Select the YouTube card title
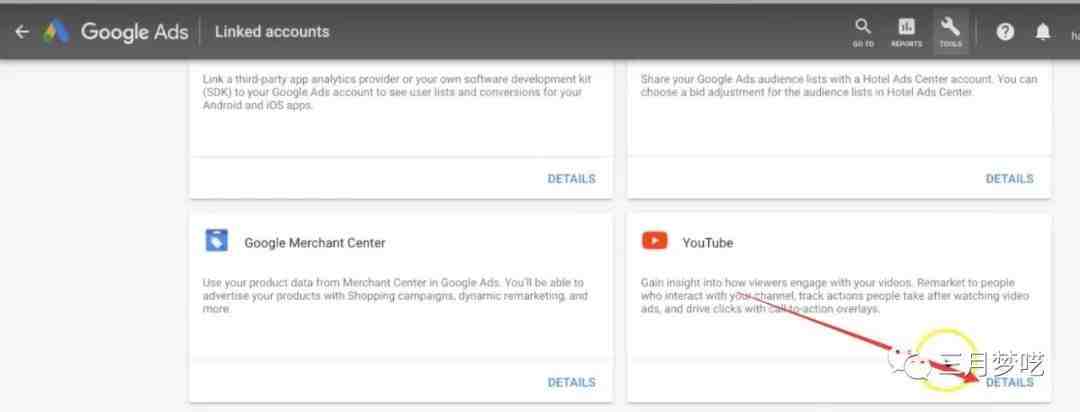Screen dimensions: 1080x412 tap(707, 243)
